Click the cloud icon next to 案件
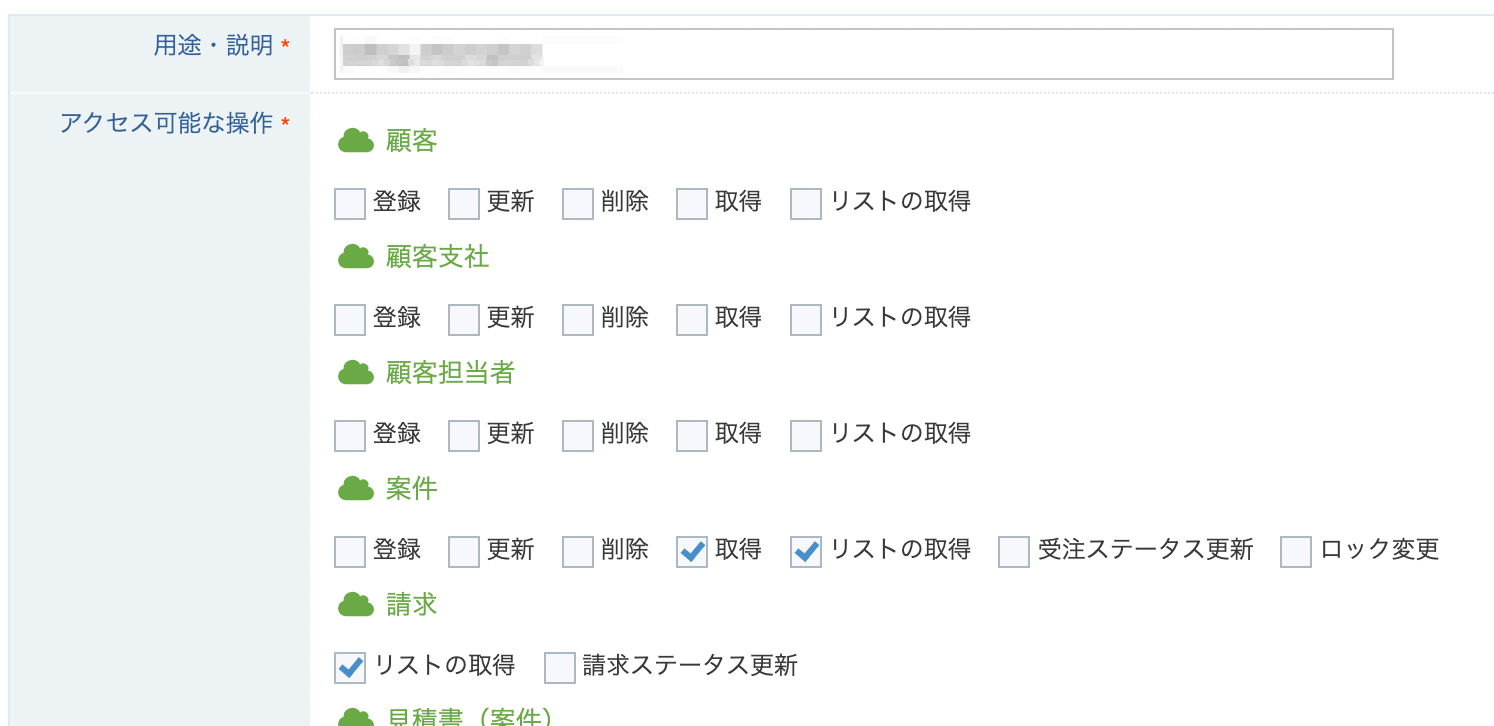 tap(355, 489)
